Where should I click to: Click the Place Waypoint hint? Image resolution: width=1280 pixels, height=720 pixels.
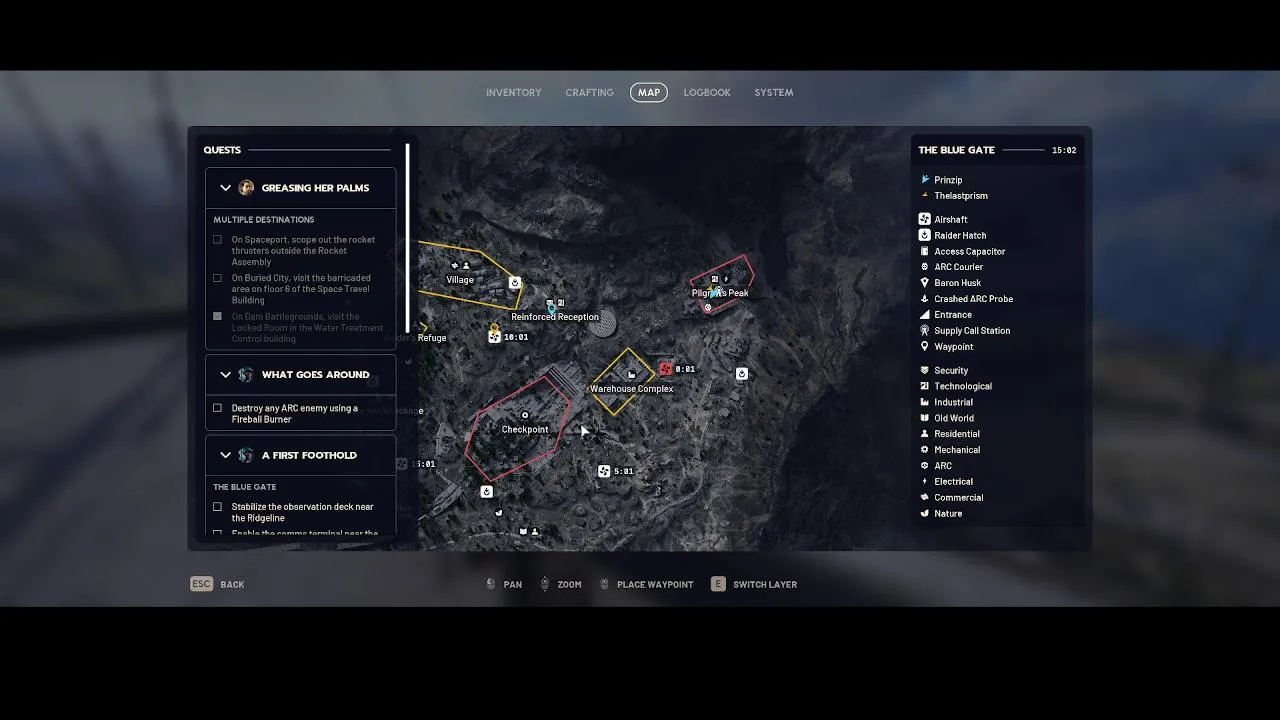click(x=646, y=584)
